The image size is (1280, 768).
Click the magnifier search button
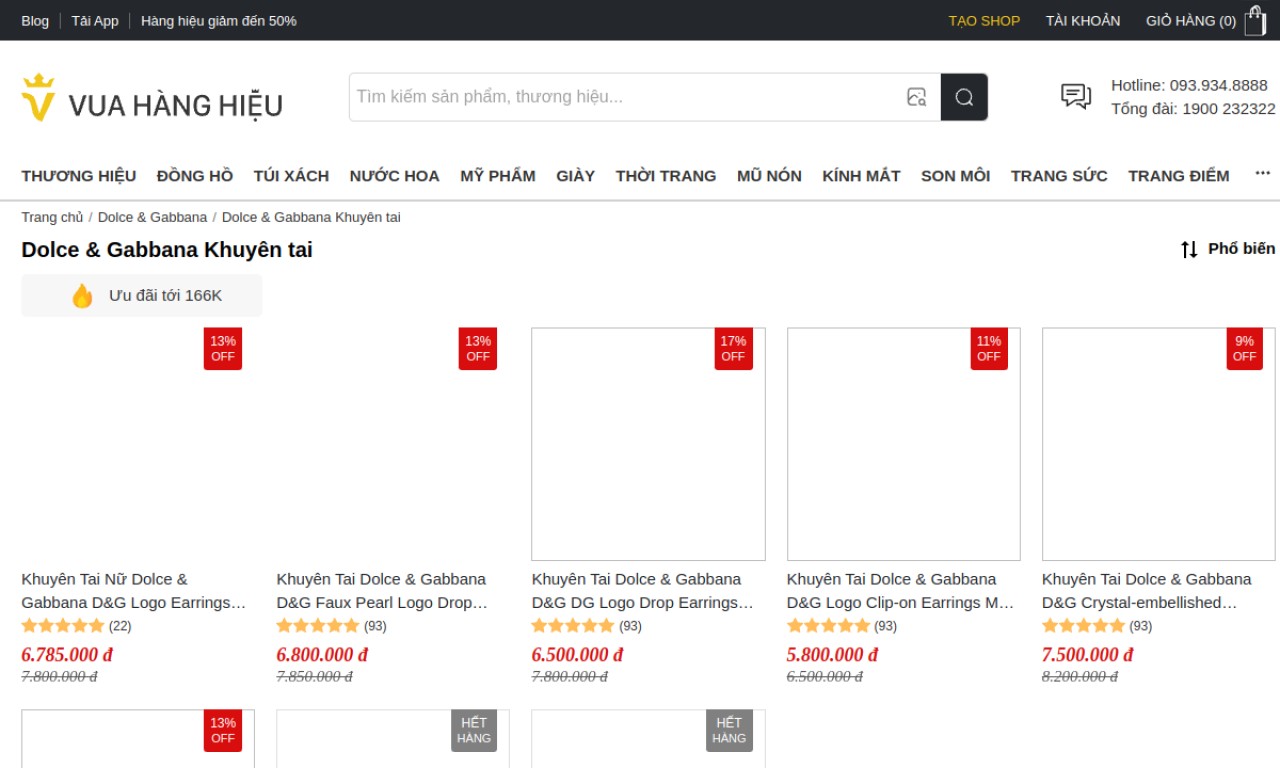[964, 97]
